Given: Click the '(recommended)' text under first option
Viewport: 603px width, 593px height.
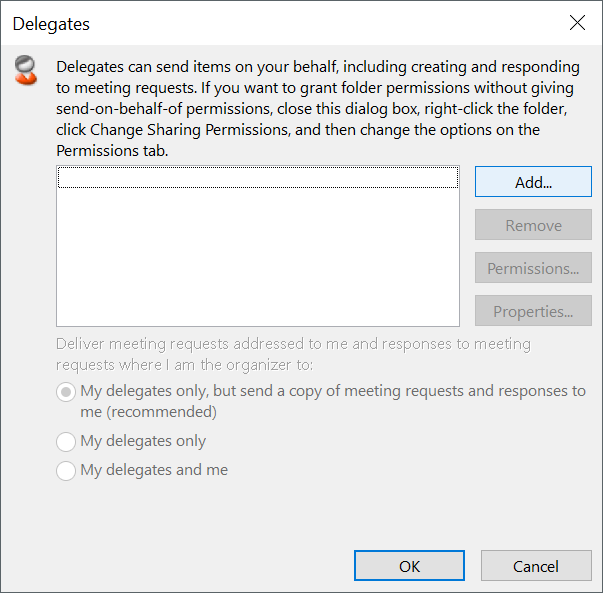Looking at the screenshot, I should 162,412.
